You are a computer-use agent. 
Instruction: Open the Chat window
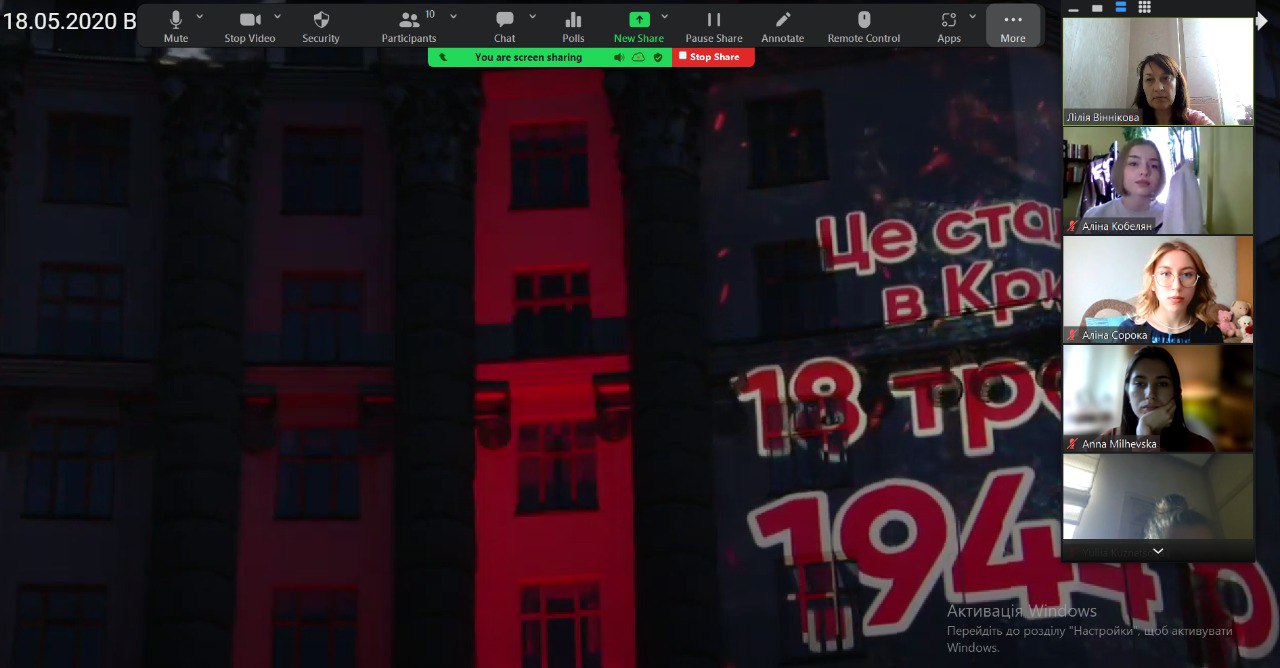coord(505,26)
